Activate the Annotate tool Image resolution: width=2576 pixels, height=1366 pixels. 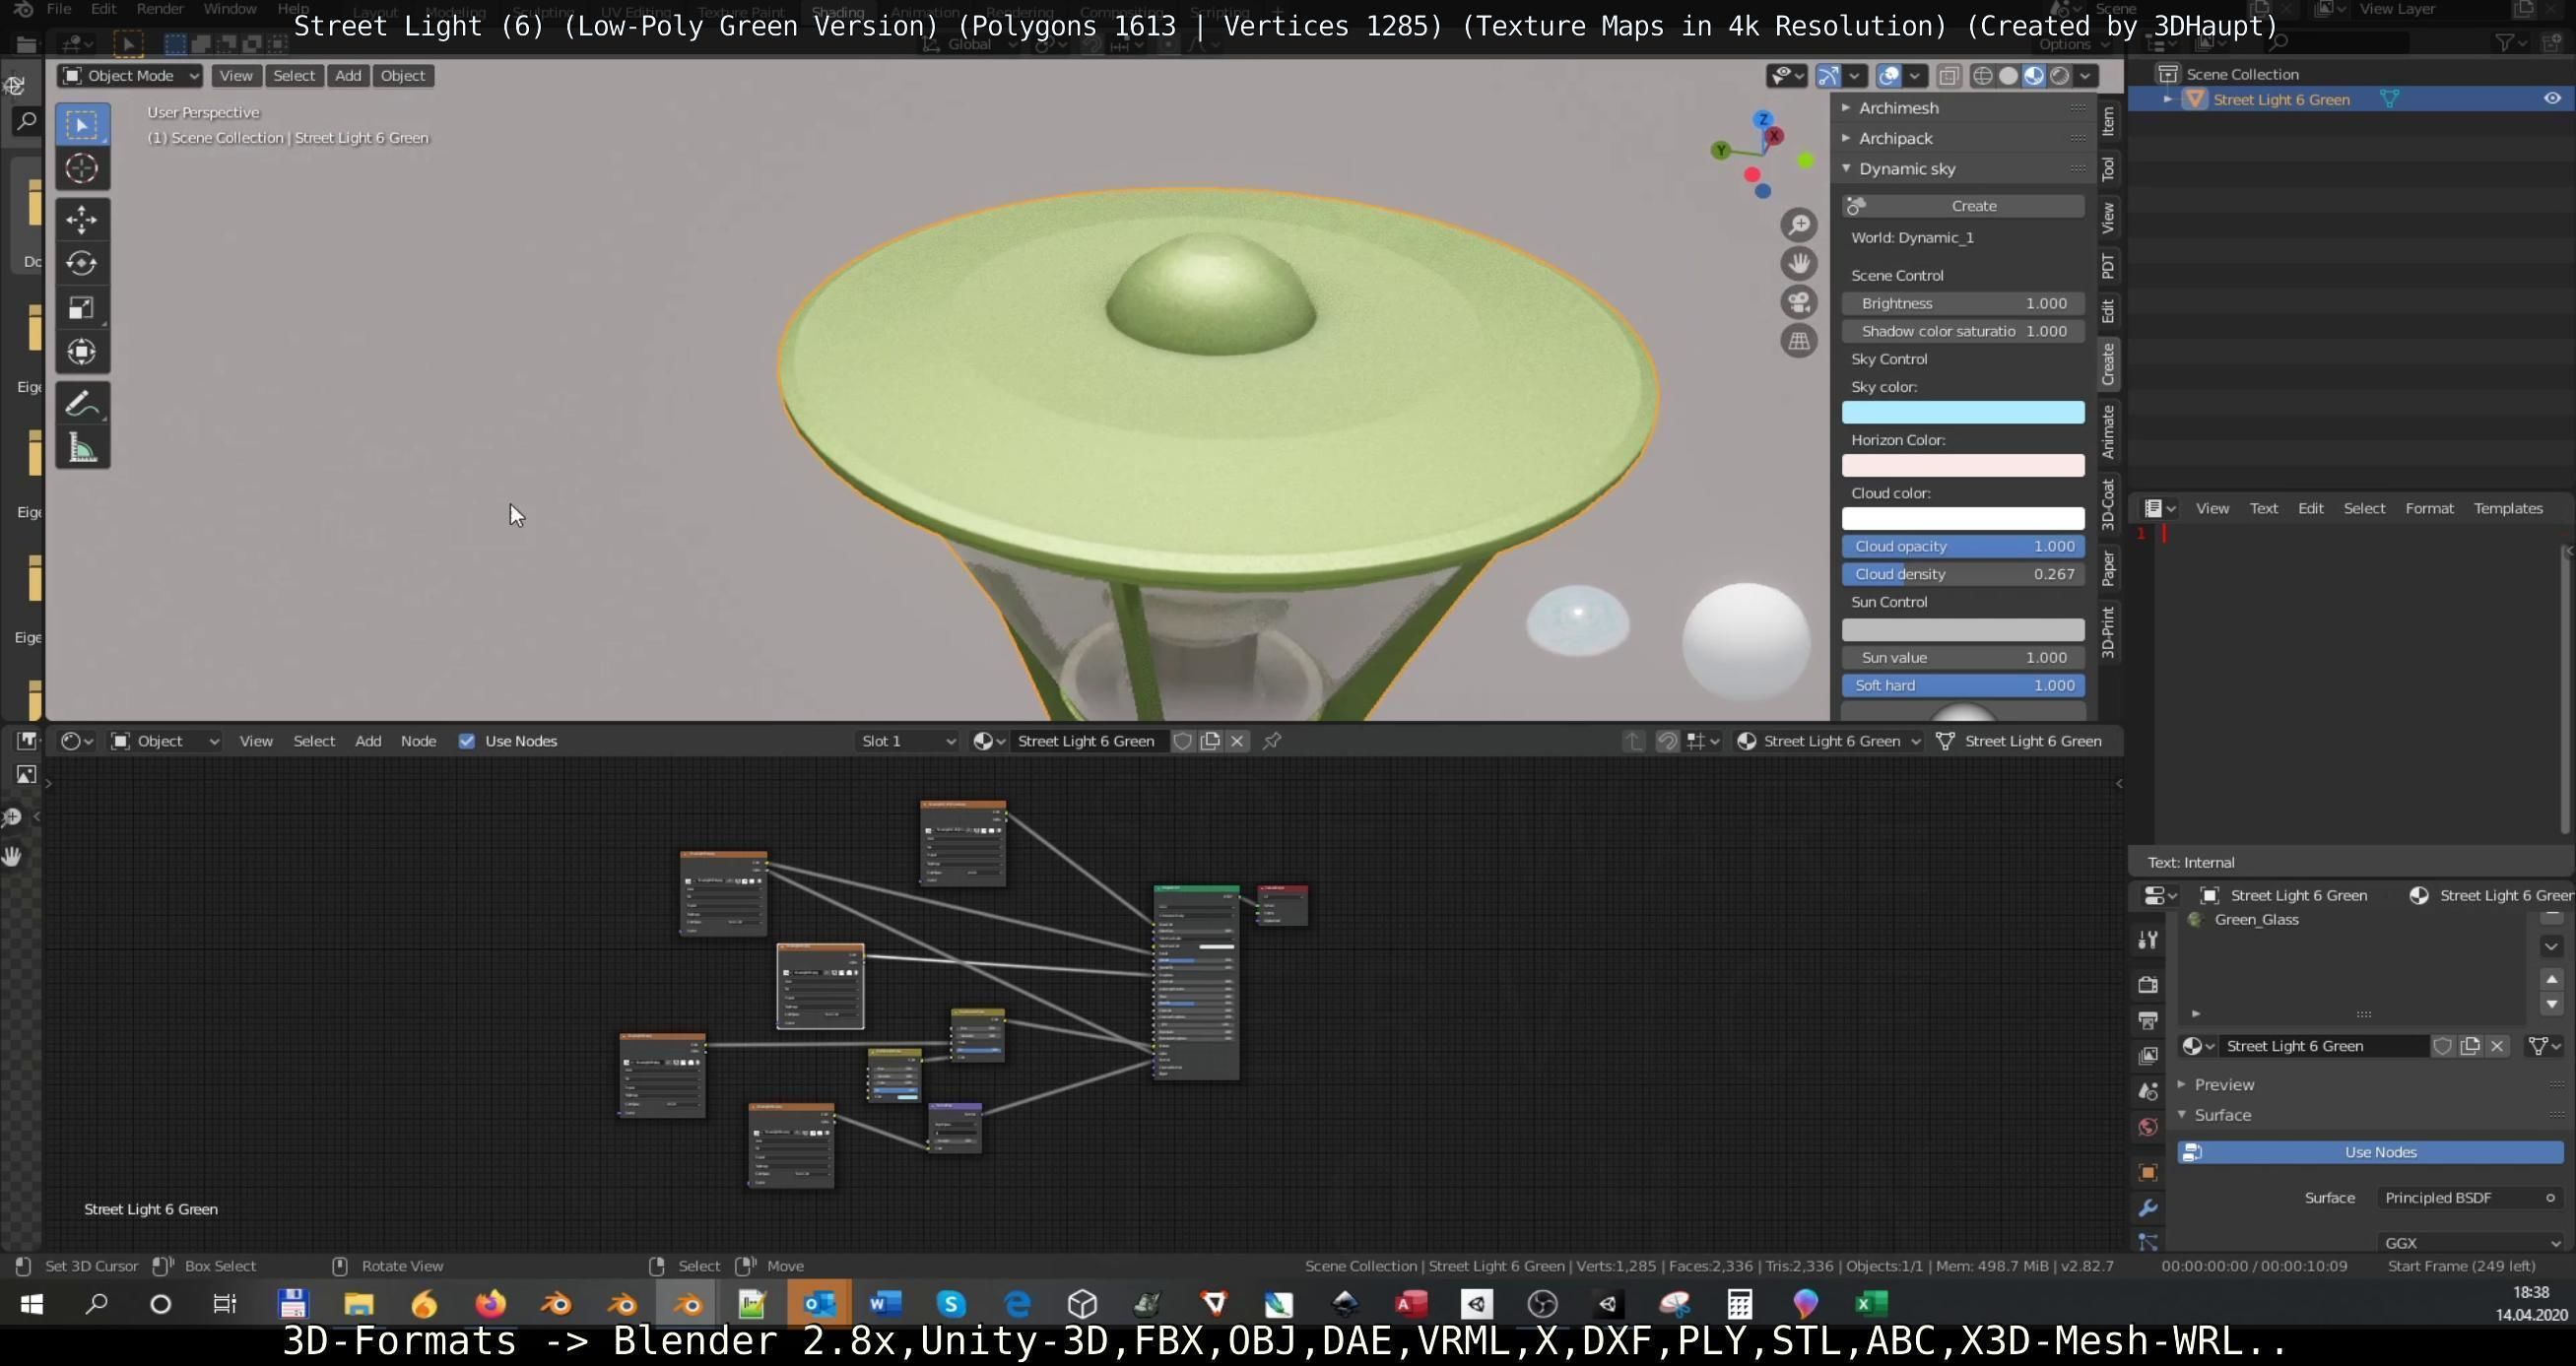pos(82,404)
